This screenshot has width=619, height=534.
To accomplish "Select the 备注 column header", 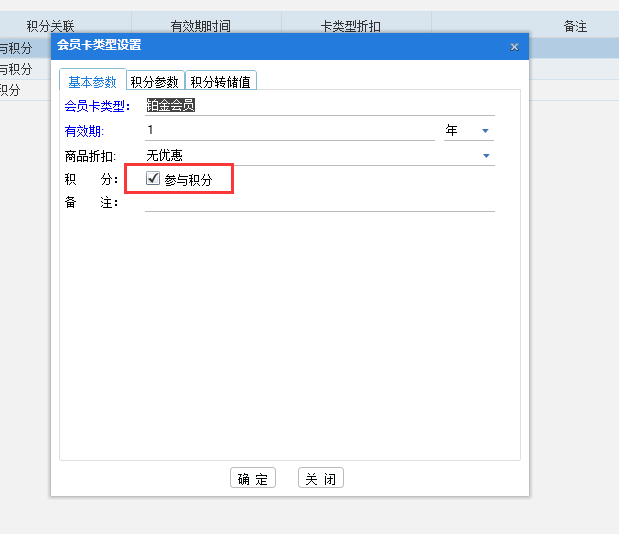I will (575, 26).
